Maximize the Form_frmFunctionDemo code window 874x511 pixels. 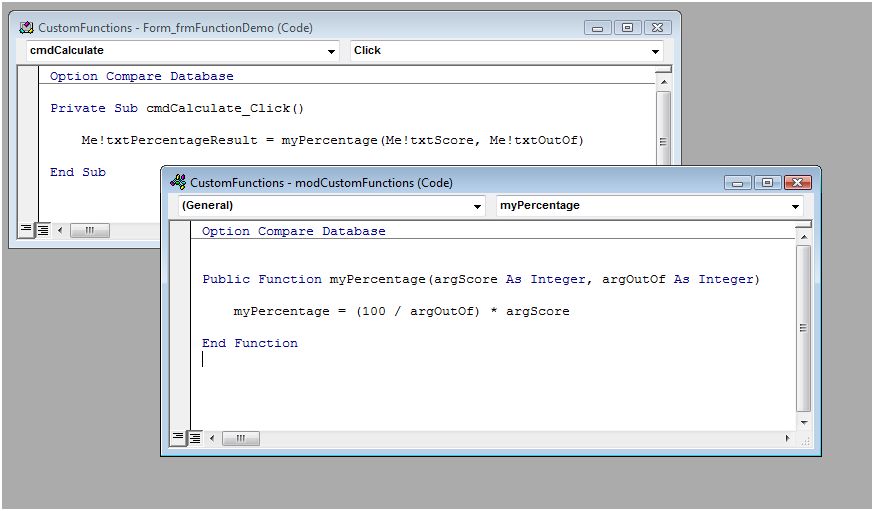pyautogui.click(x=628, y=27)
